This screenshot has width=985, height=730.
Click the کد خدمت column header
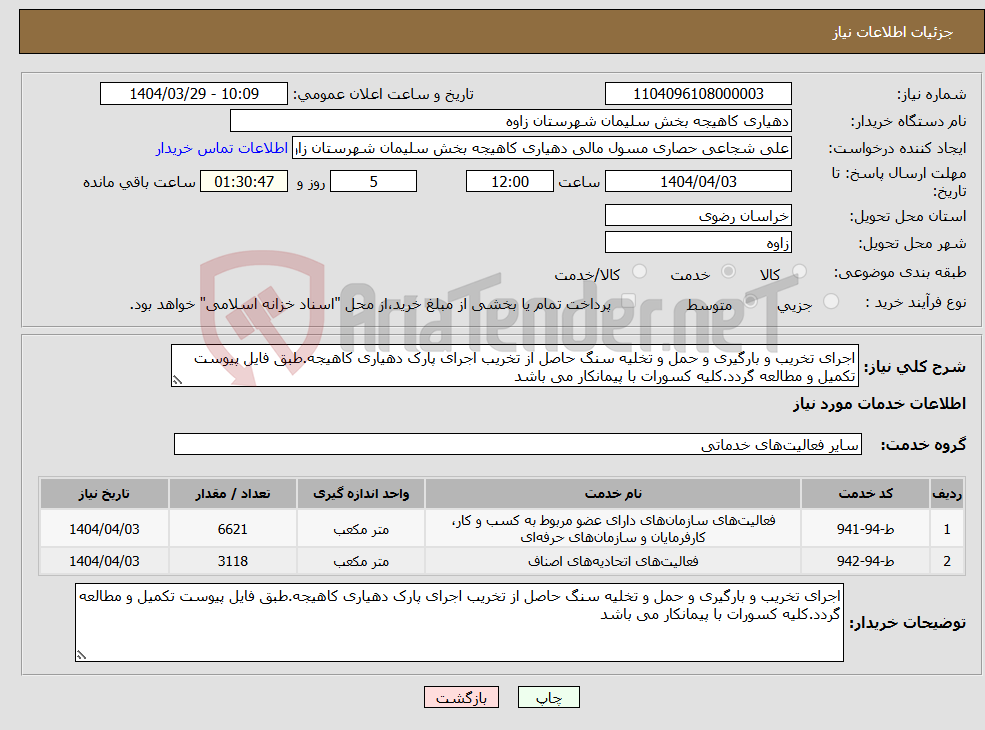pyautogui.click(x=865, y=493)
